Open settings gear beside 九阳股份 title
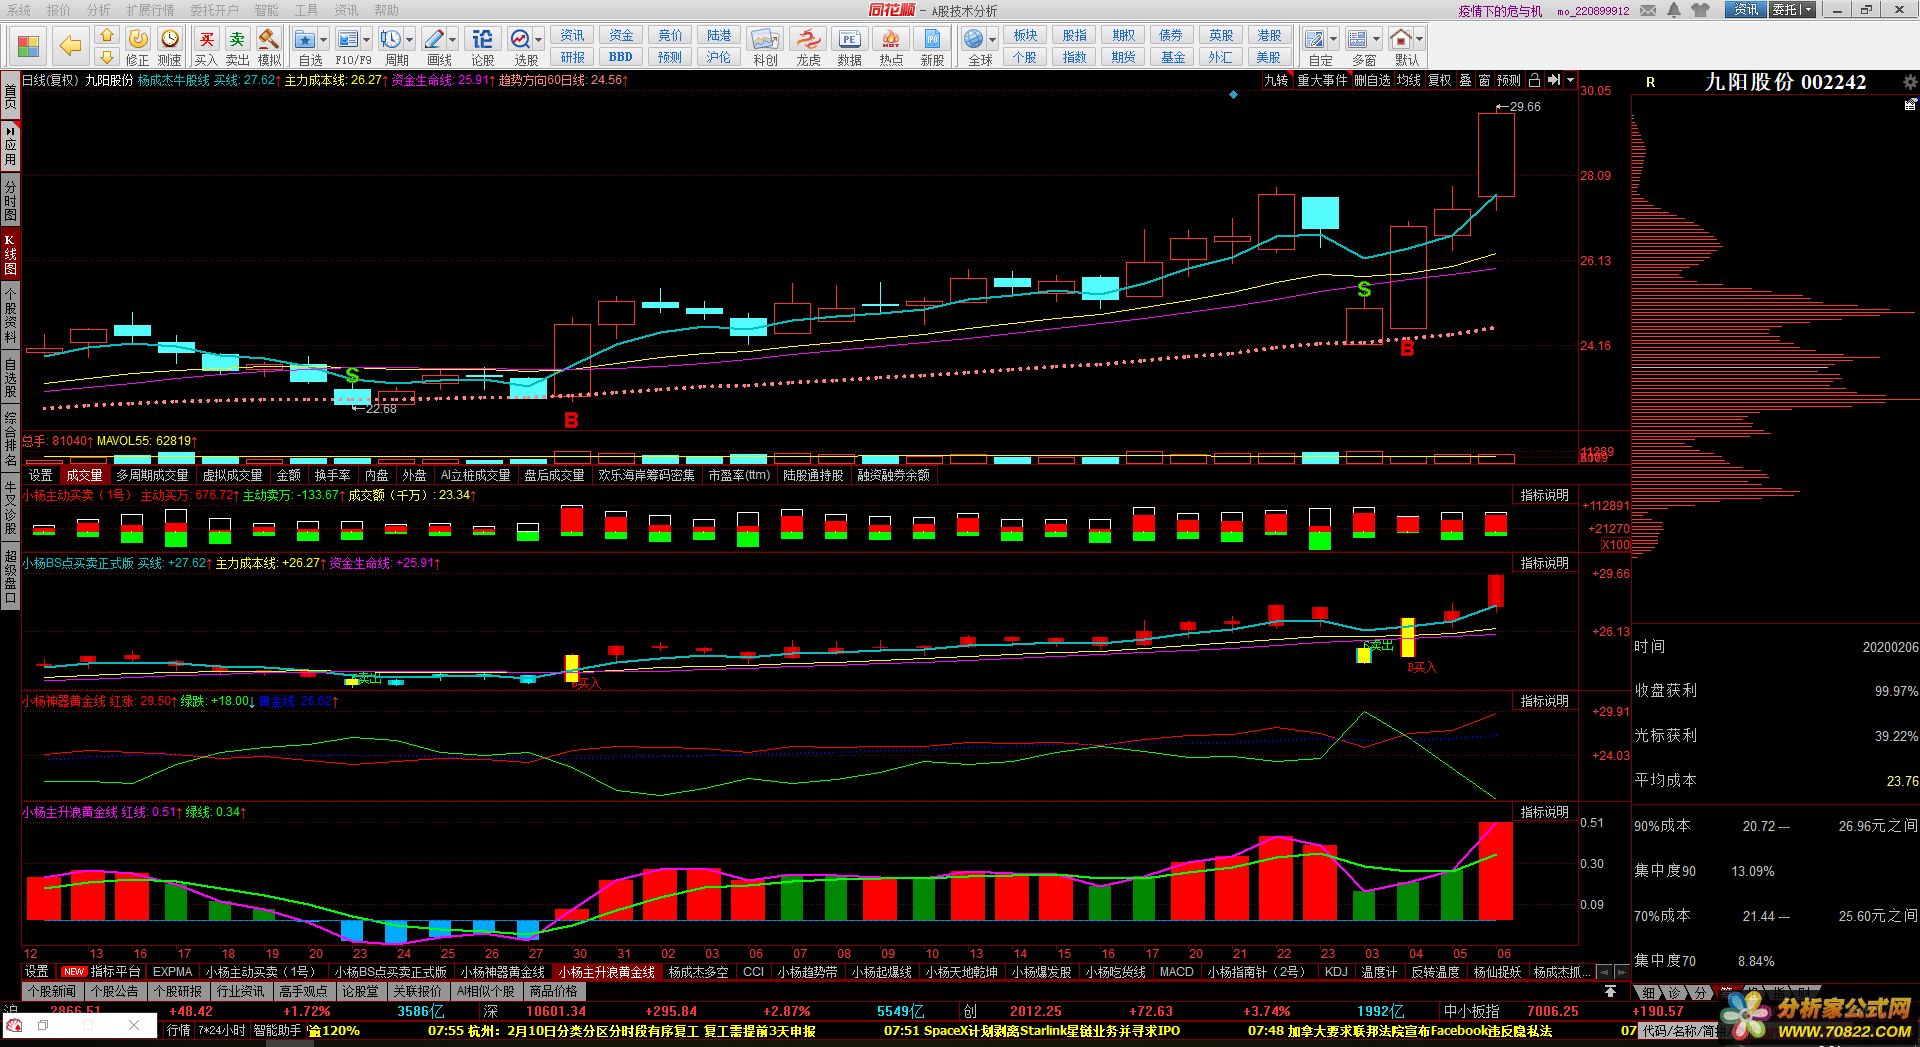 tap(1910, 82)
